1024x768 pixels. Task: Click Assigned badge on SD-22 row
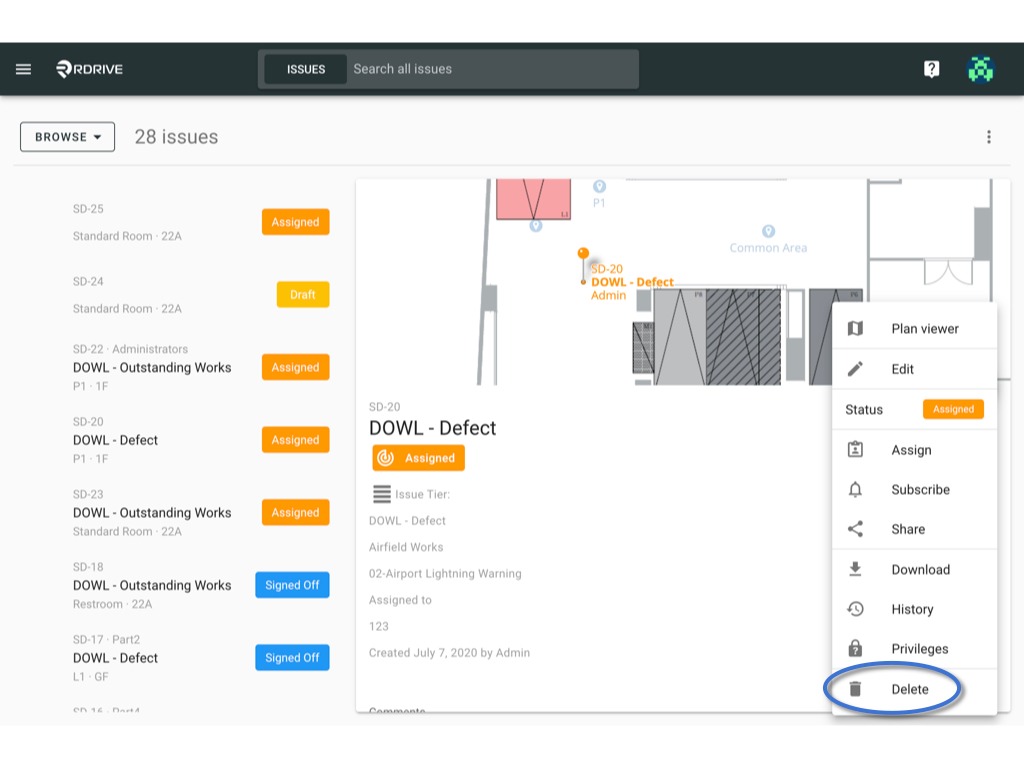click(x=295, y=367)
